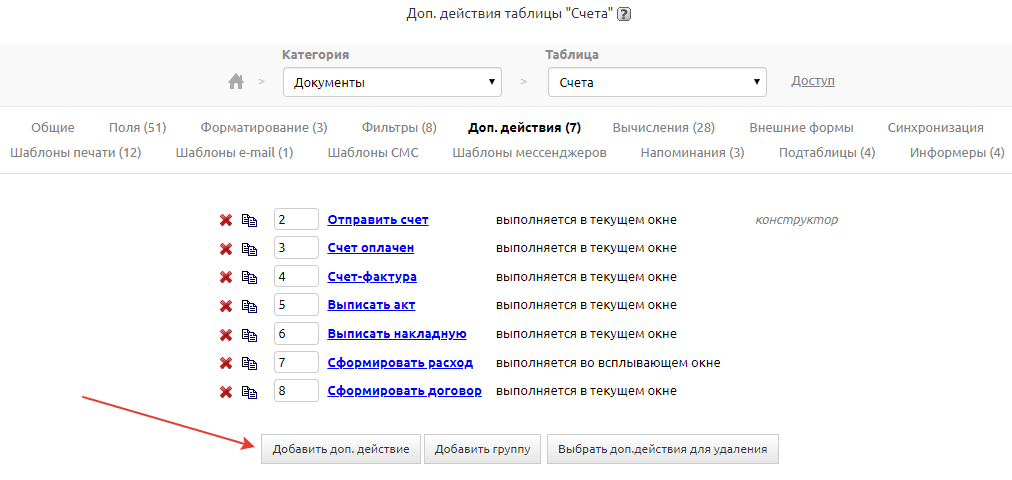Image resolution: width=1012 pixels, height=480 pixels.
Task: Open the Категория dropdown showing Документы
Action: click(392, 82)
